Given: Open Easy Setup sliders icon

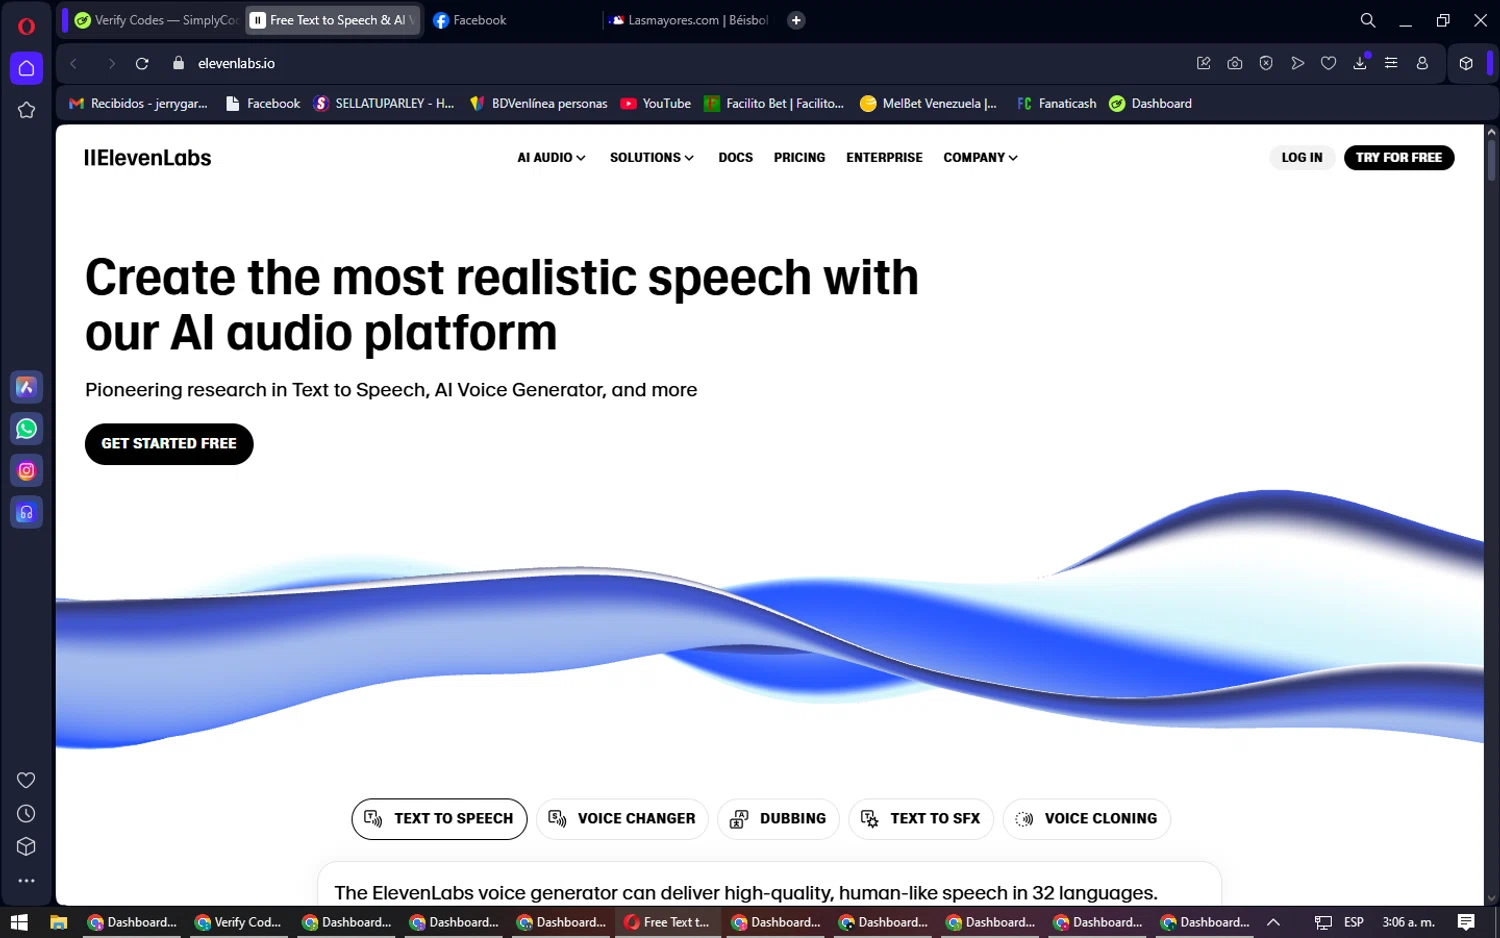Looking at the screenshot, I should 1391,63.
